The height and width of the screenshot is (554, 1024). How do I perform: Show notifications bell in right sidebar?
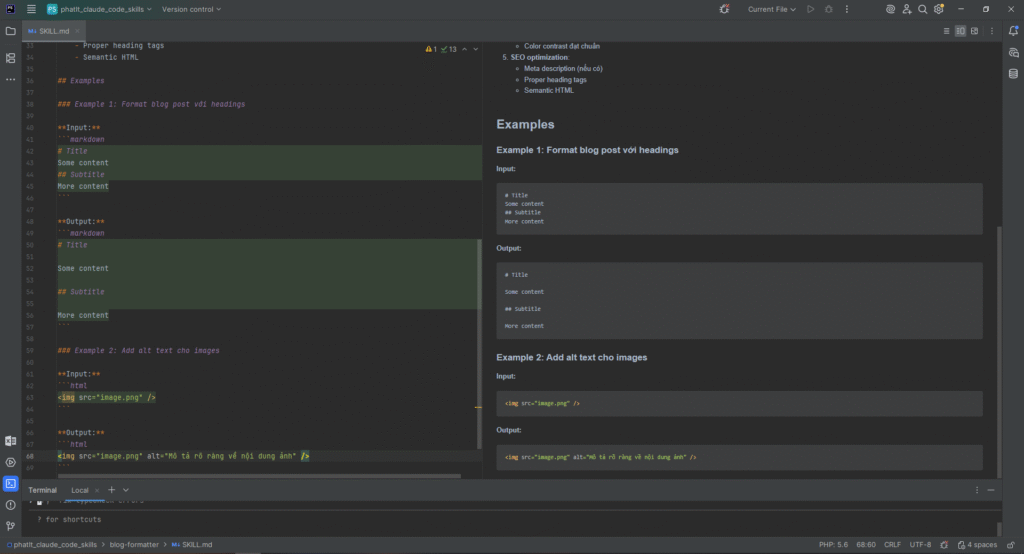(x=1013, y=31)
